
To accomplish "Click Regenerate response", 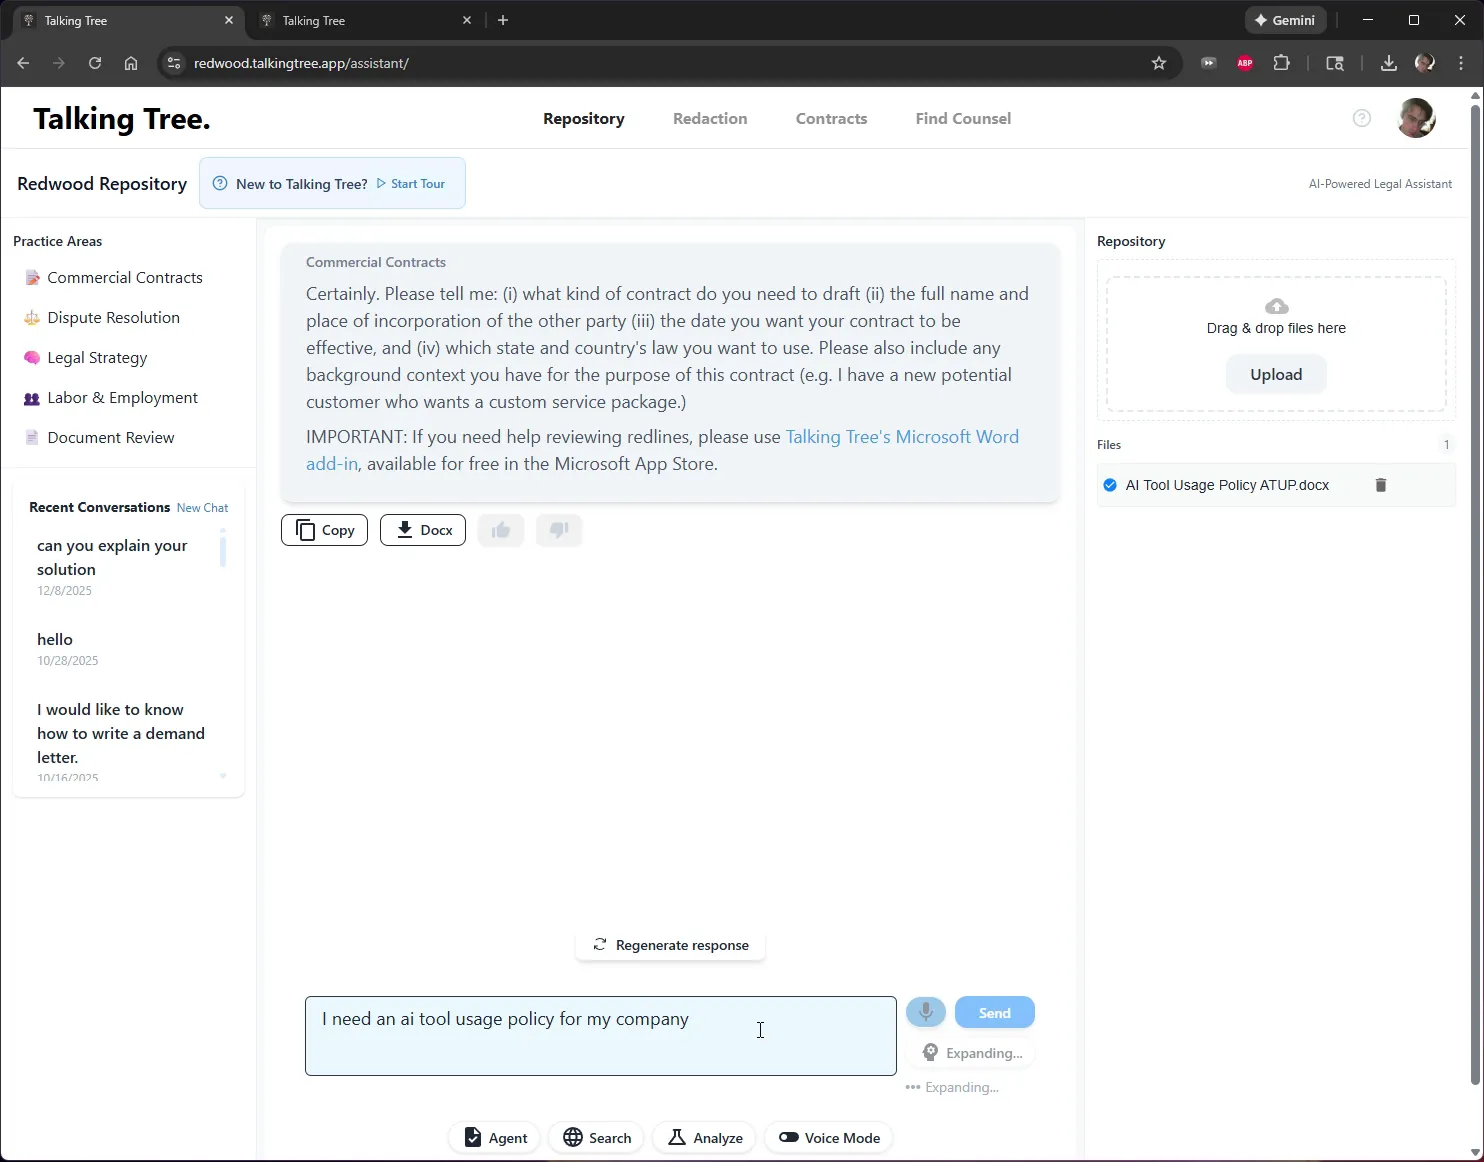I will click(x=671, y=945).
